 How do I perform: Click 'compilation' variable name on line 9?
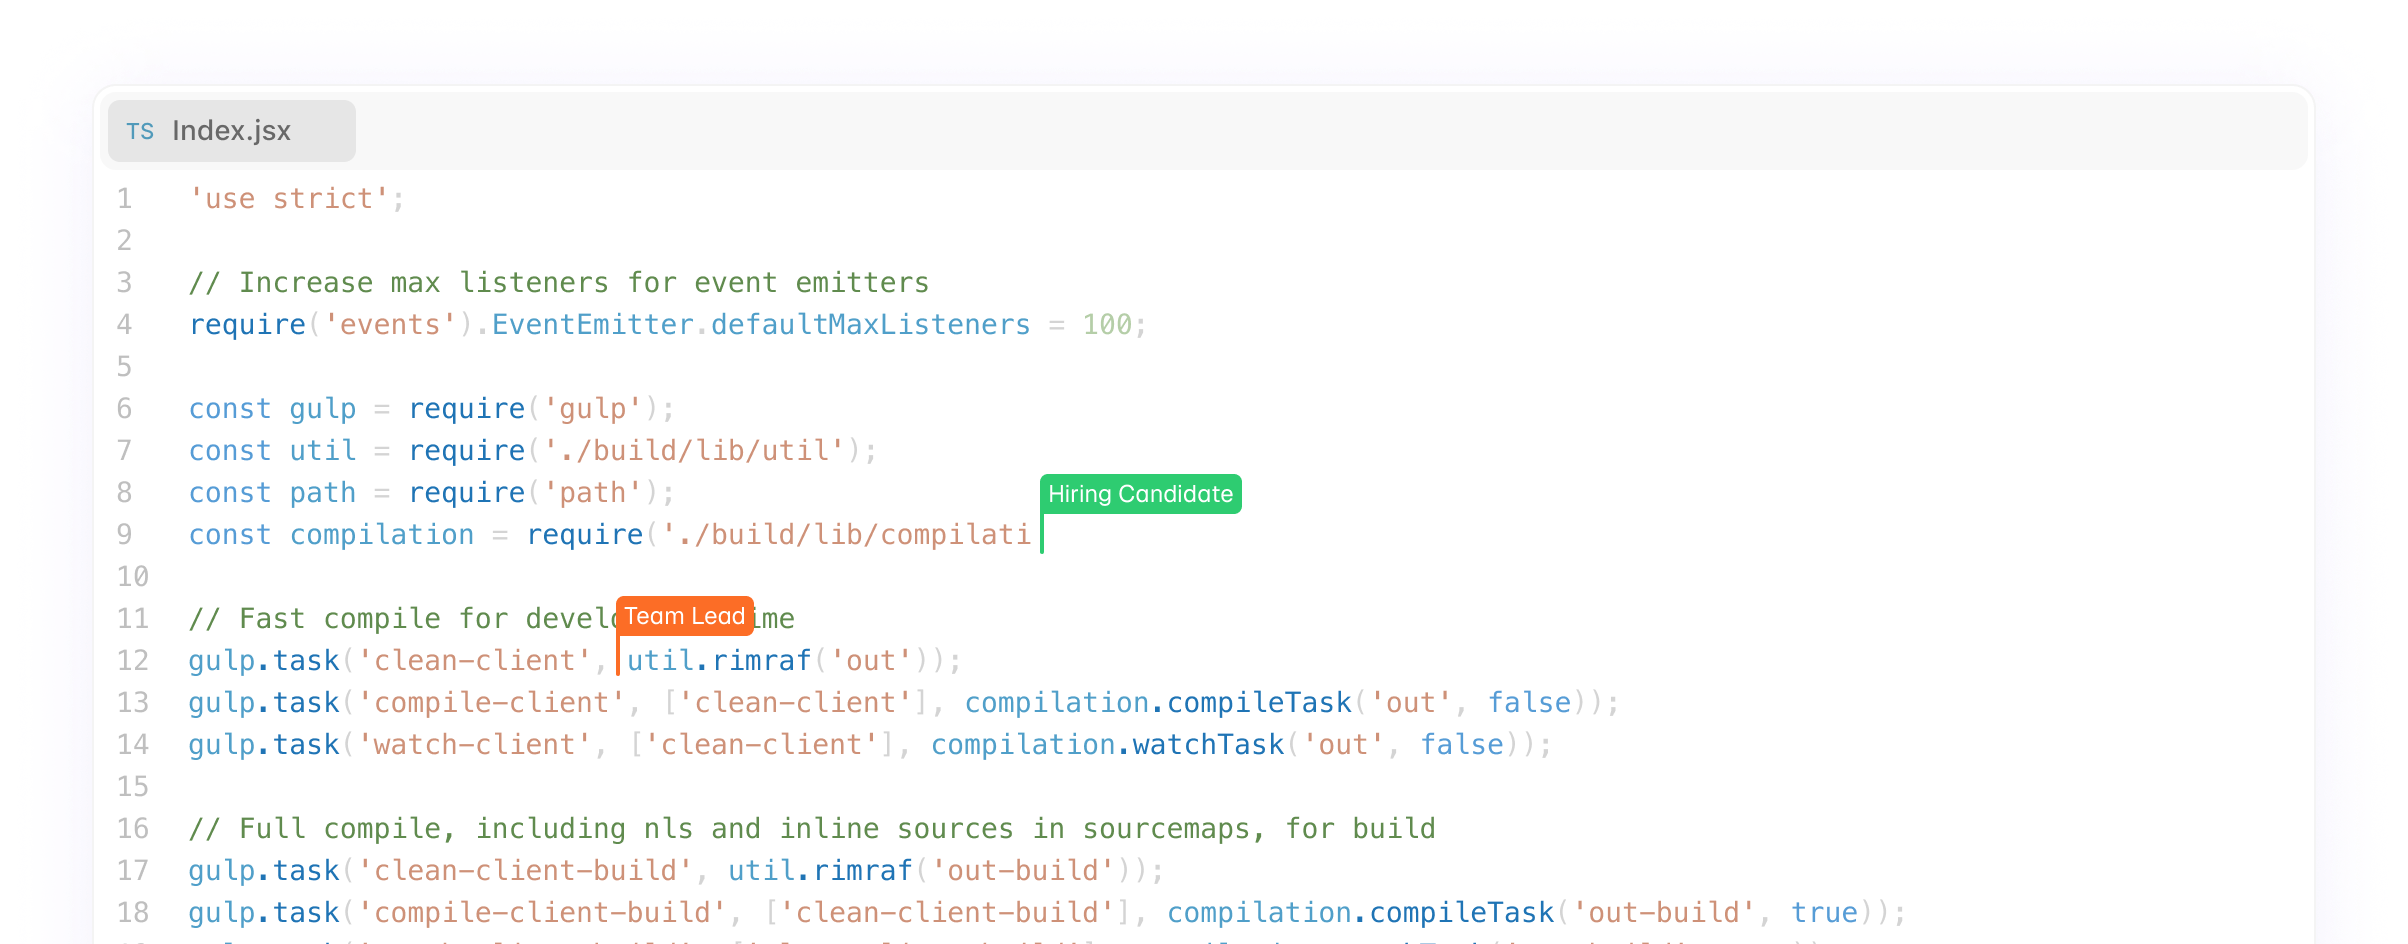(381, 535)
